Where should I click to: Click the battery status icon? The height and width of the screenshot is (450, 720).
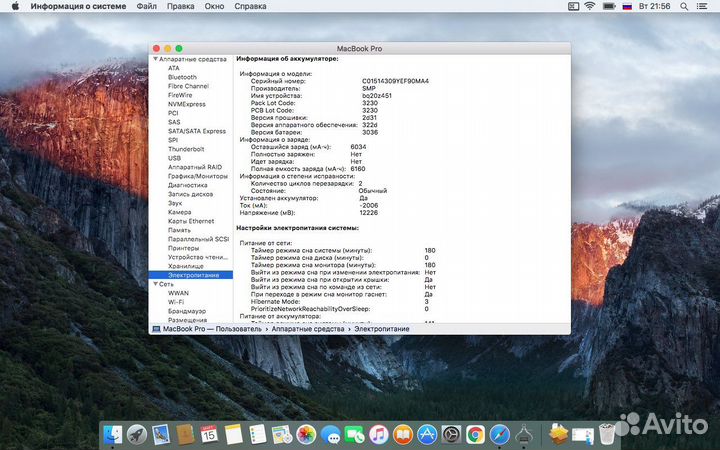point(609,6)
